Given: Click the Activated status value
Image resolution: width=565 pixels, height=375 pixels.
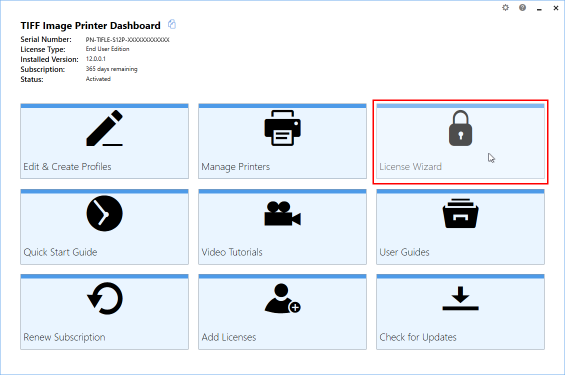Looking at the screenshot, I should click(98, 79).
